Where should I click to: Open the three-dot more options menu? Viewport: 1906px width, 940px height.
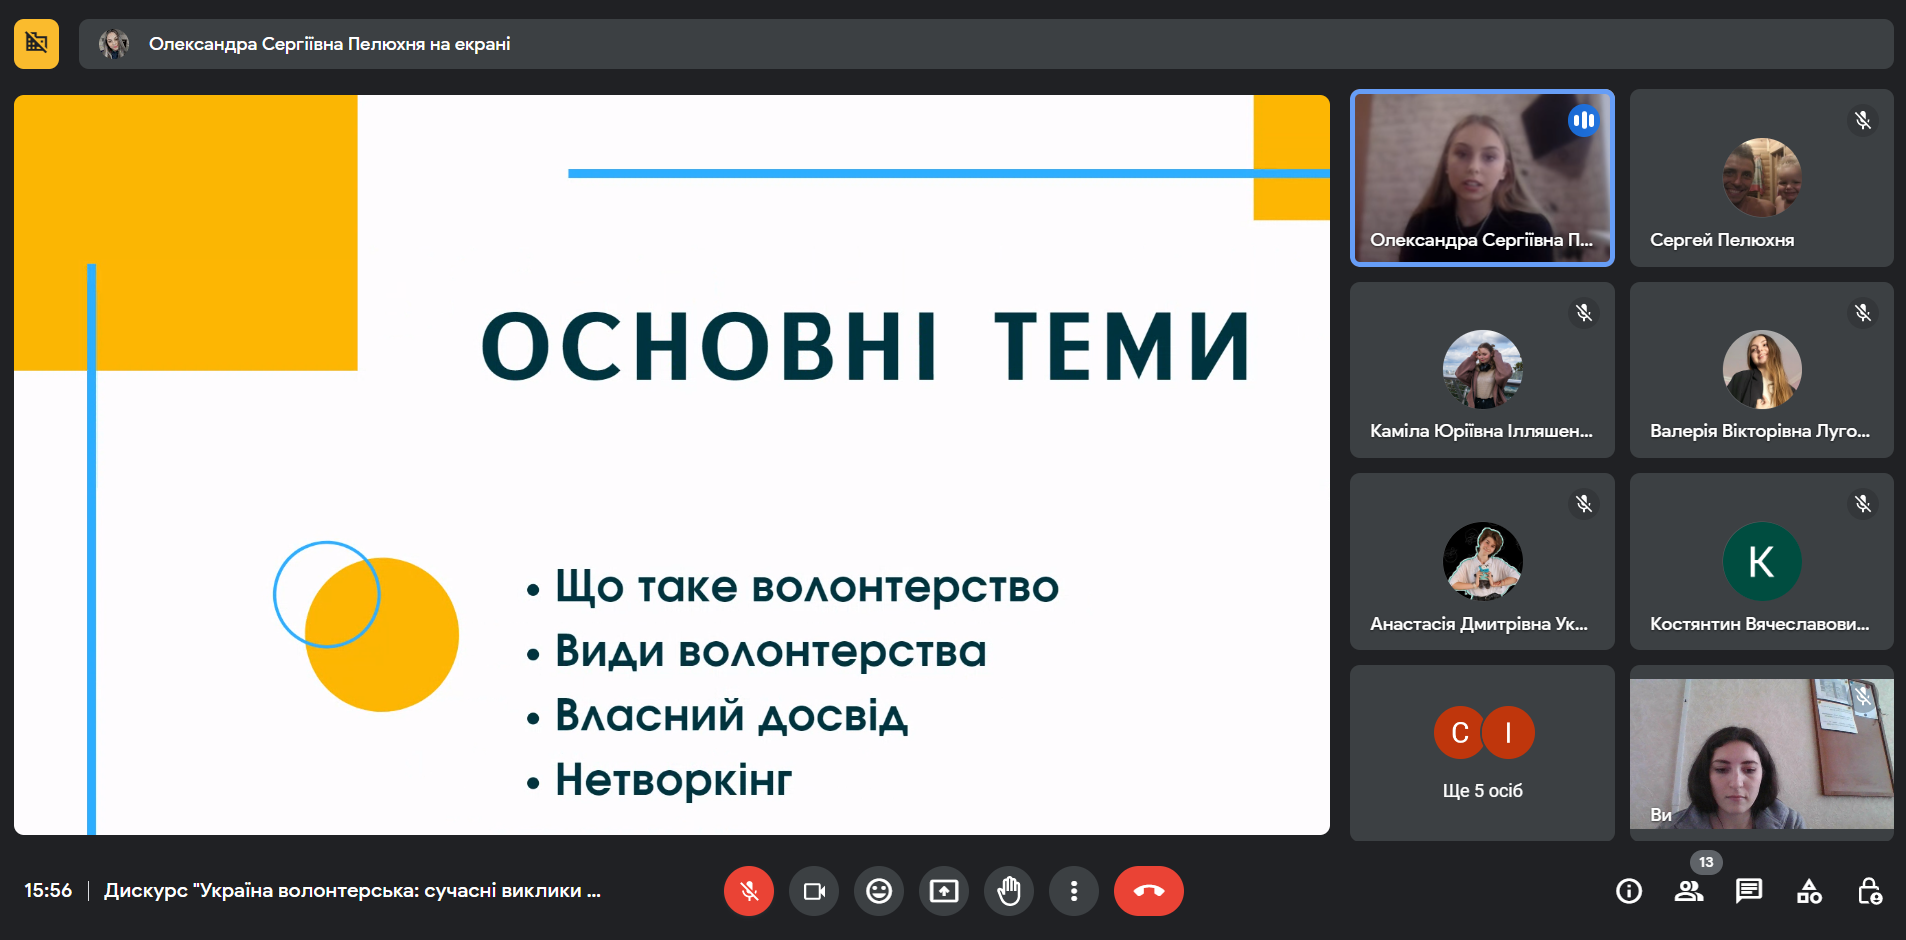point(1074,891)
